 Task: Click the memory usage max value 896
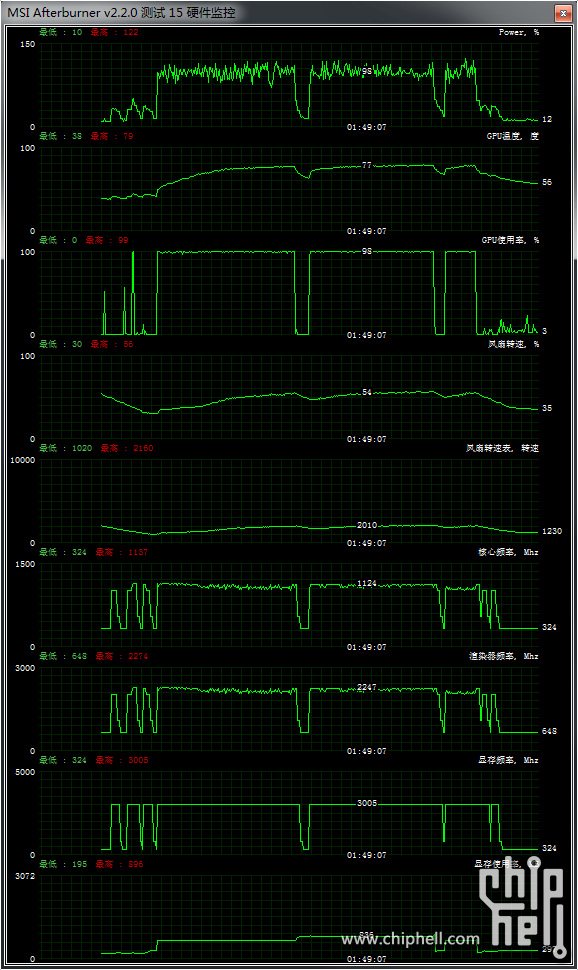136,864
